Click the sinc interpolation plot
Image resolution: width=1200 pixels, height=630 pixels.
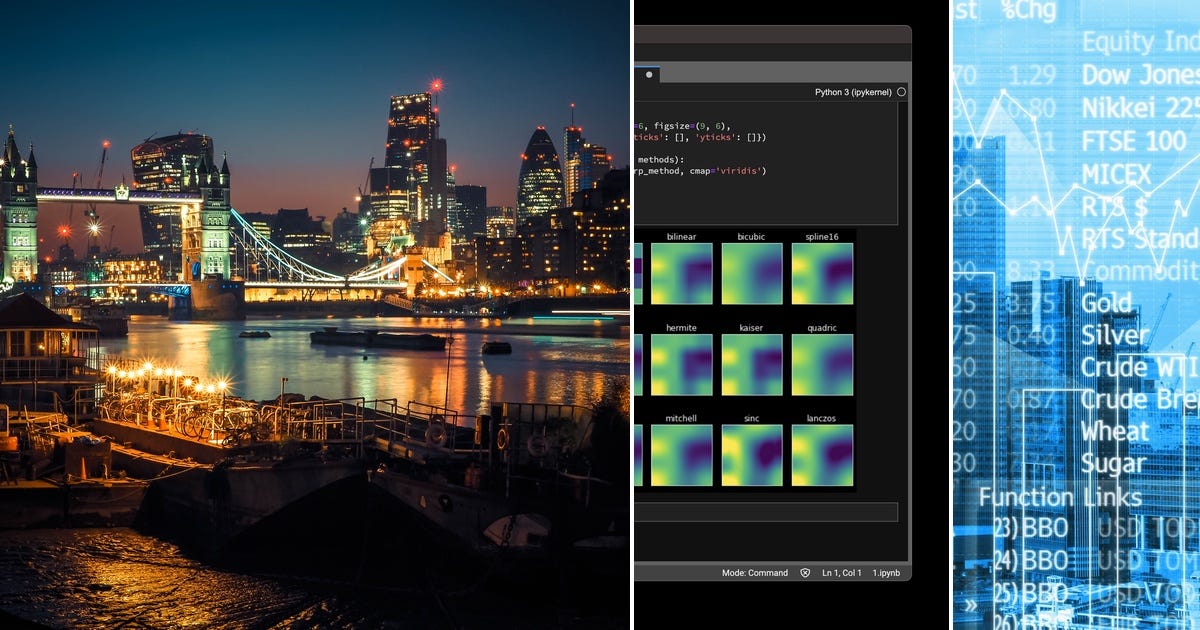(x=752, y=455)
